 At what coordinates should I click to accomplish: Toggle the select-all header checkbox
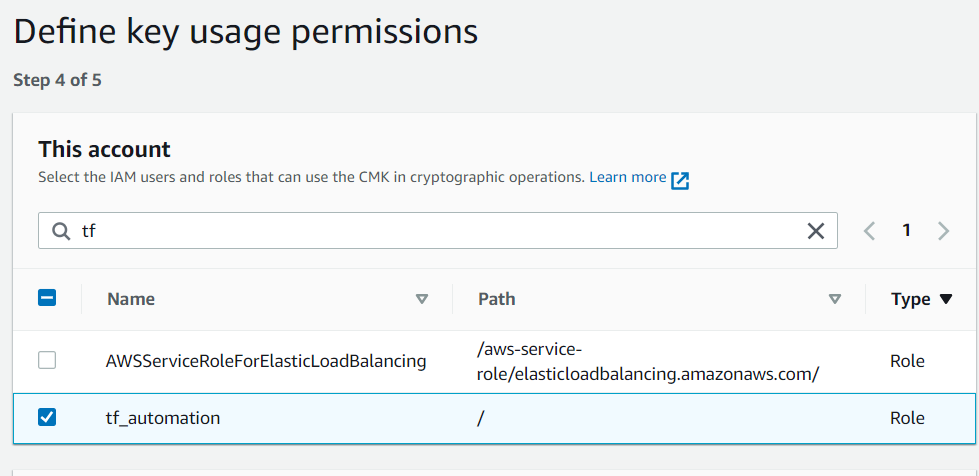pyautogui.click(x=47, y=297)
